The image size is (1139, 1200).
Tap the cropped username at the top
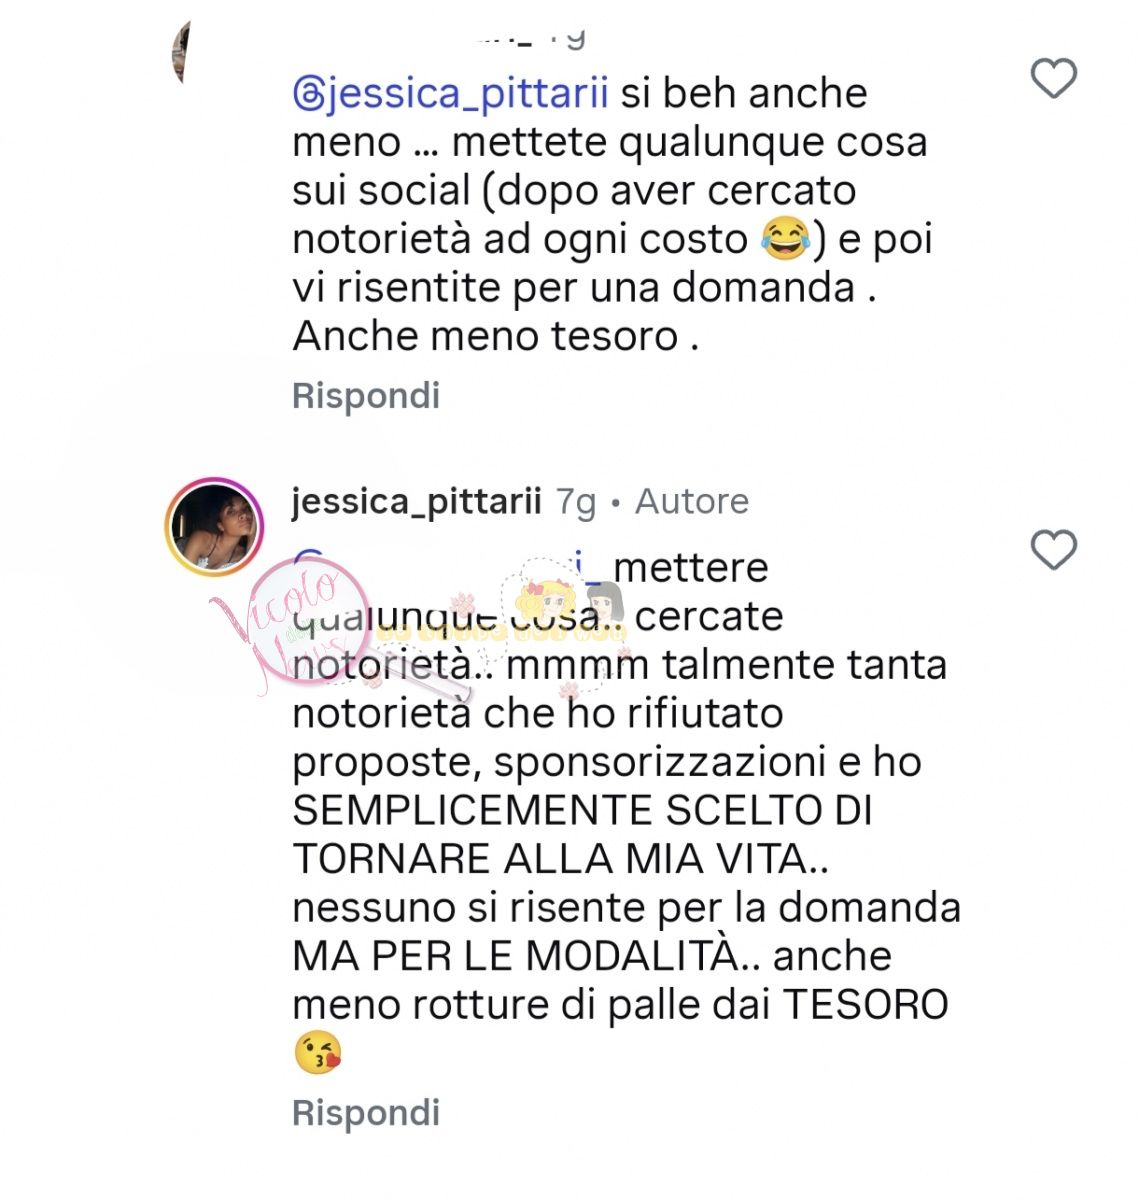click(x=530, y=38)
